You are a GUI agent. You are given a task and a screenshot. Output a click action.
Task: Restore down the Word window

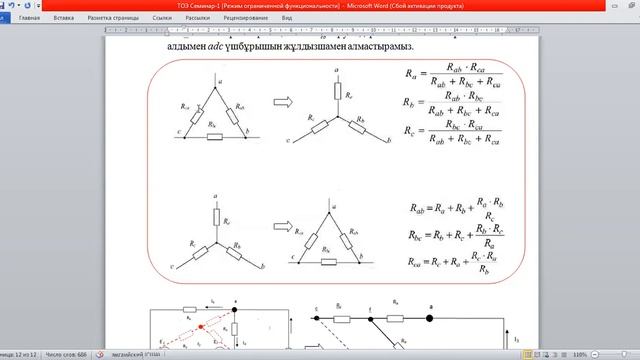pyautogui.click(x=632, y=6)
